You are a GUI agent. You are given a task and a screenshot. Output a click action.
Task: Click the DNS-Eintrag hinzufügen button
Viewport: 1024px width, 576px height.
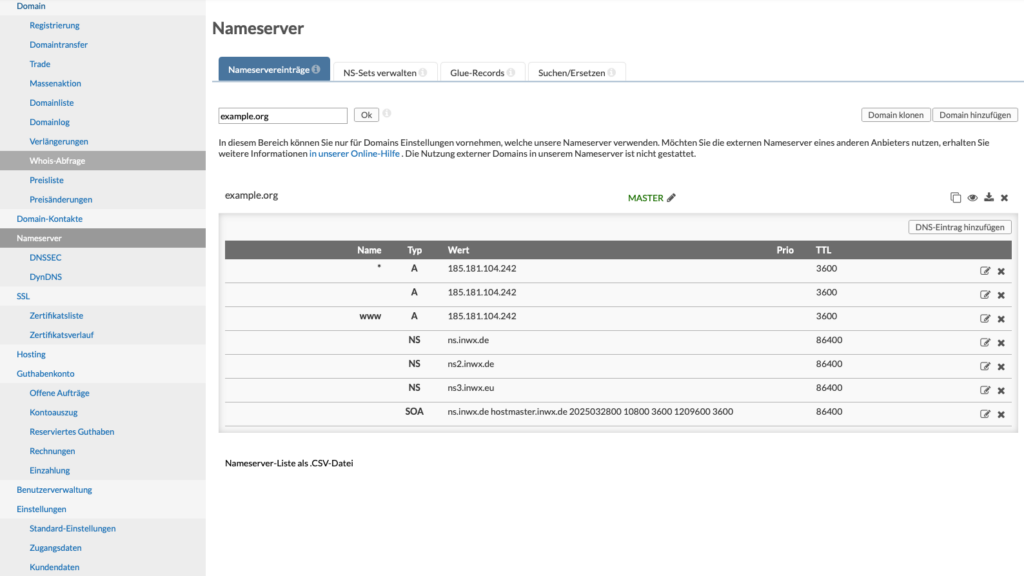(x=958, y=226)
